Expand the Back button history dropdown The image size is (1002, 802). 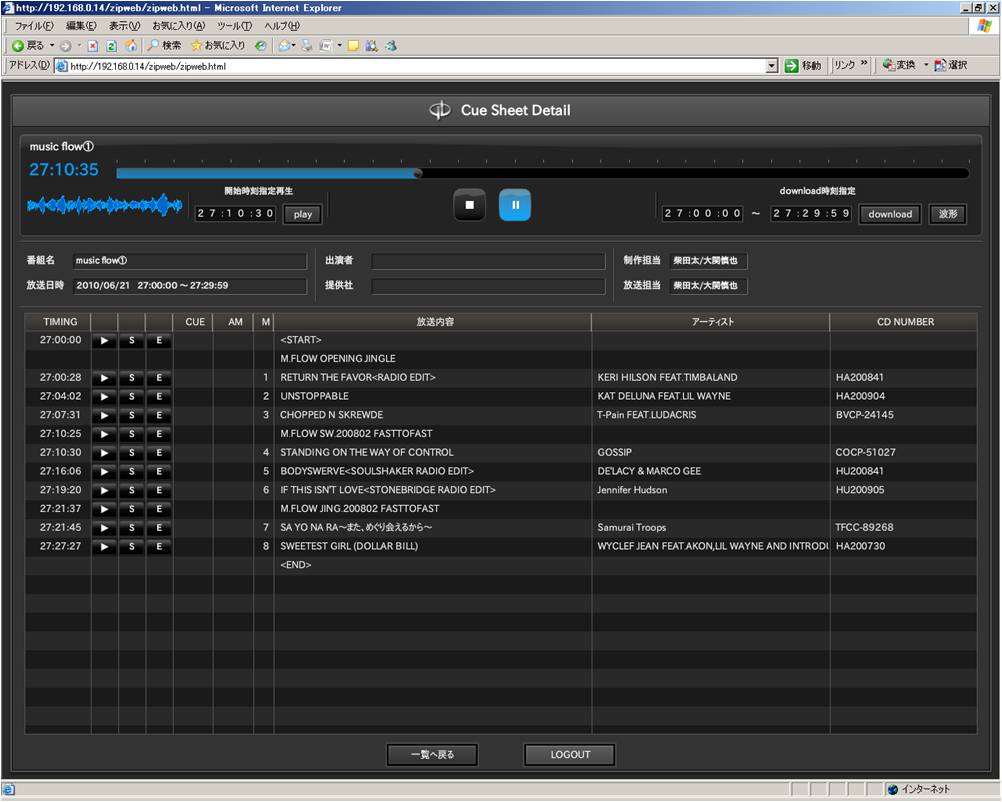(52, 46)
